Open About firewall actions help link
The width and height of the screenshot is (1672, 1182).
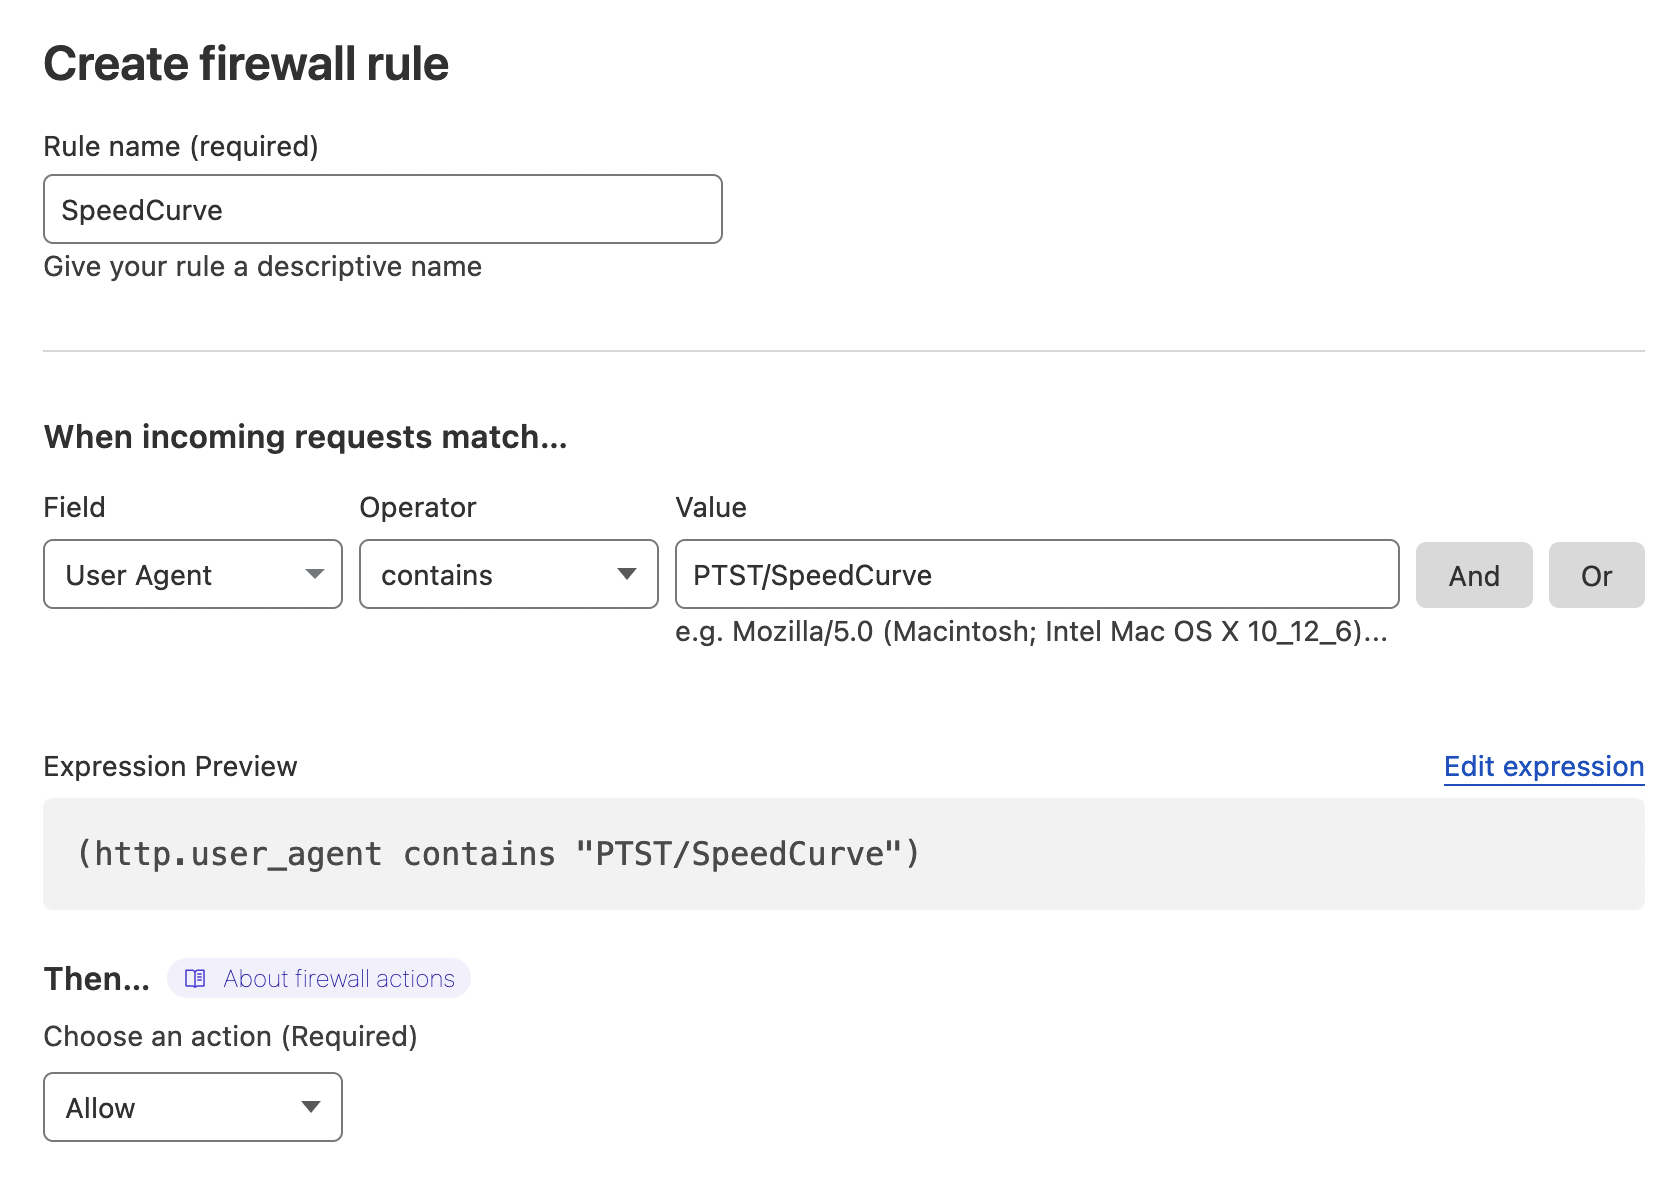pyautogui.click(x=319, y=978)
